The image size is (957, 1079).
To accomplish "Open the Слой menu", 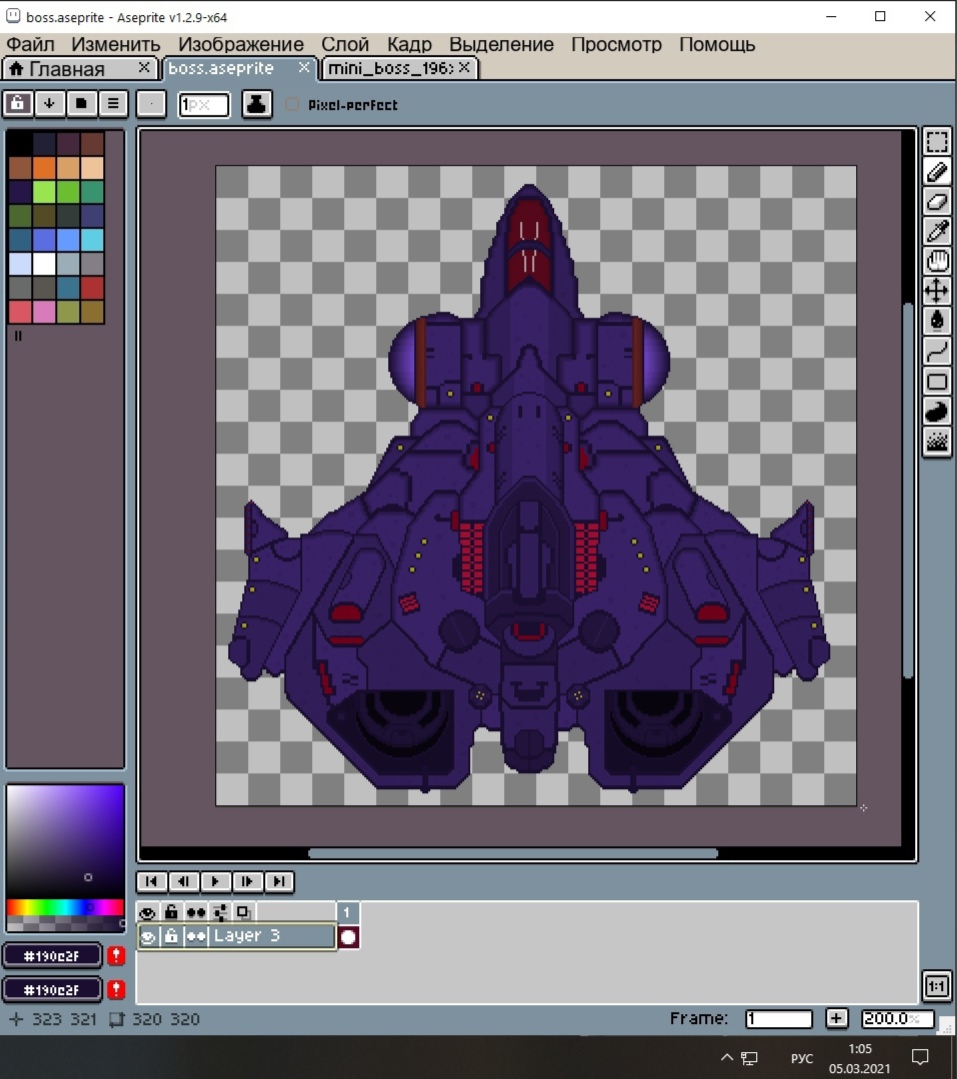I will tap(345, 44).
